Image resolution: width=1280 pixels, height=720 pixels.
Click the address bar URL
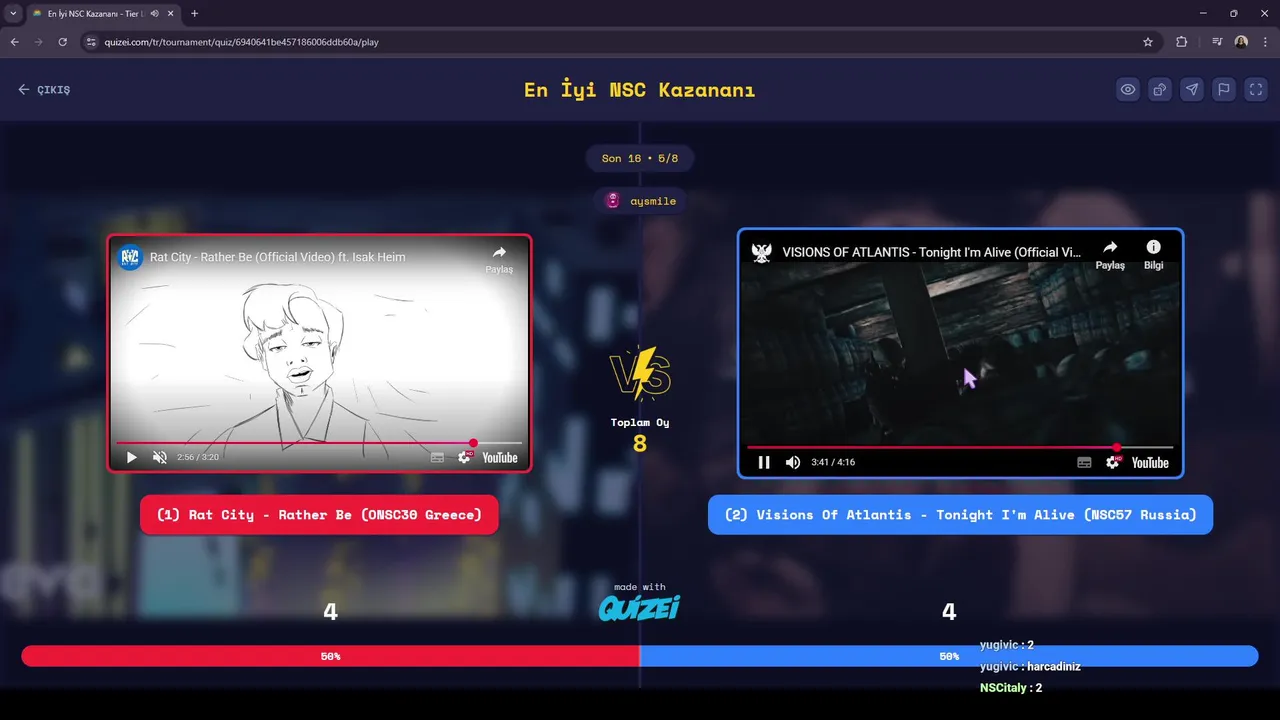(x=241, y=42)
